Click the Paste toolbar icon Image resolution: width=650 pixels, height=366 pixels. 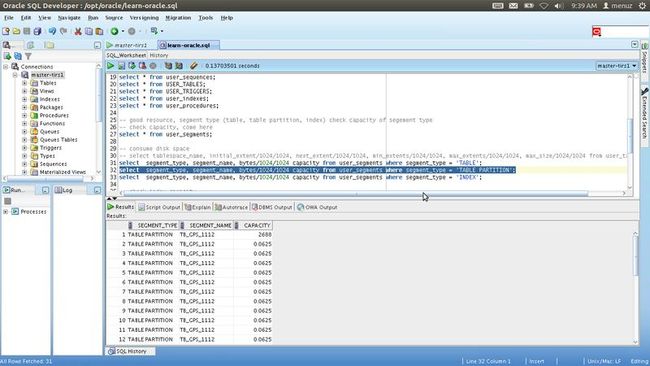99,31
